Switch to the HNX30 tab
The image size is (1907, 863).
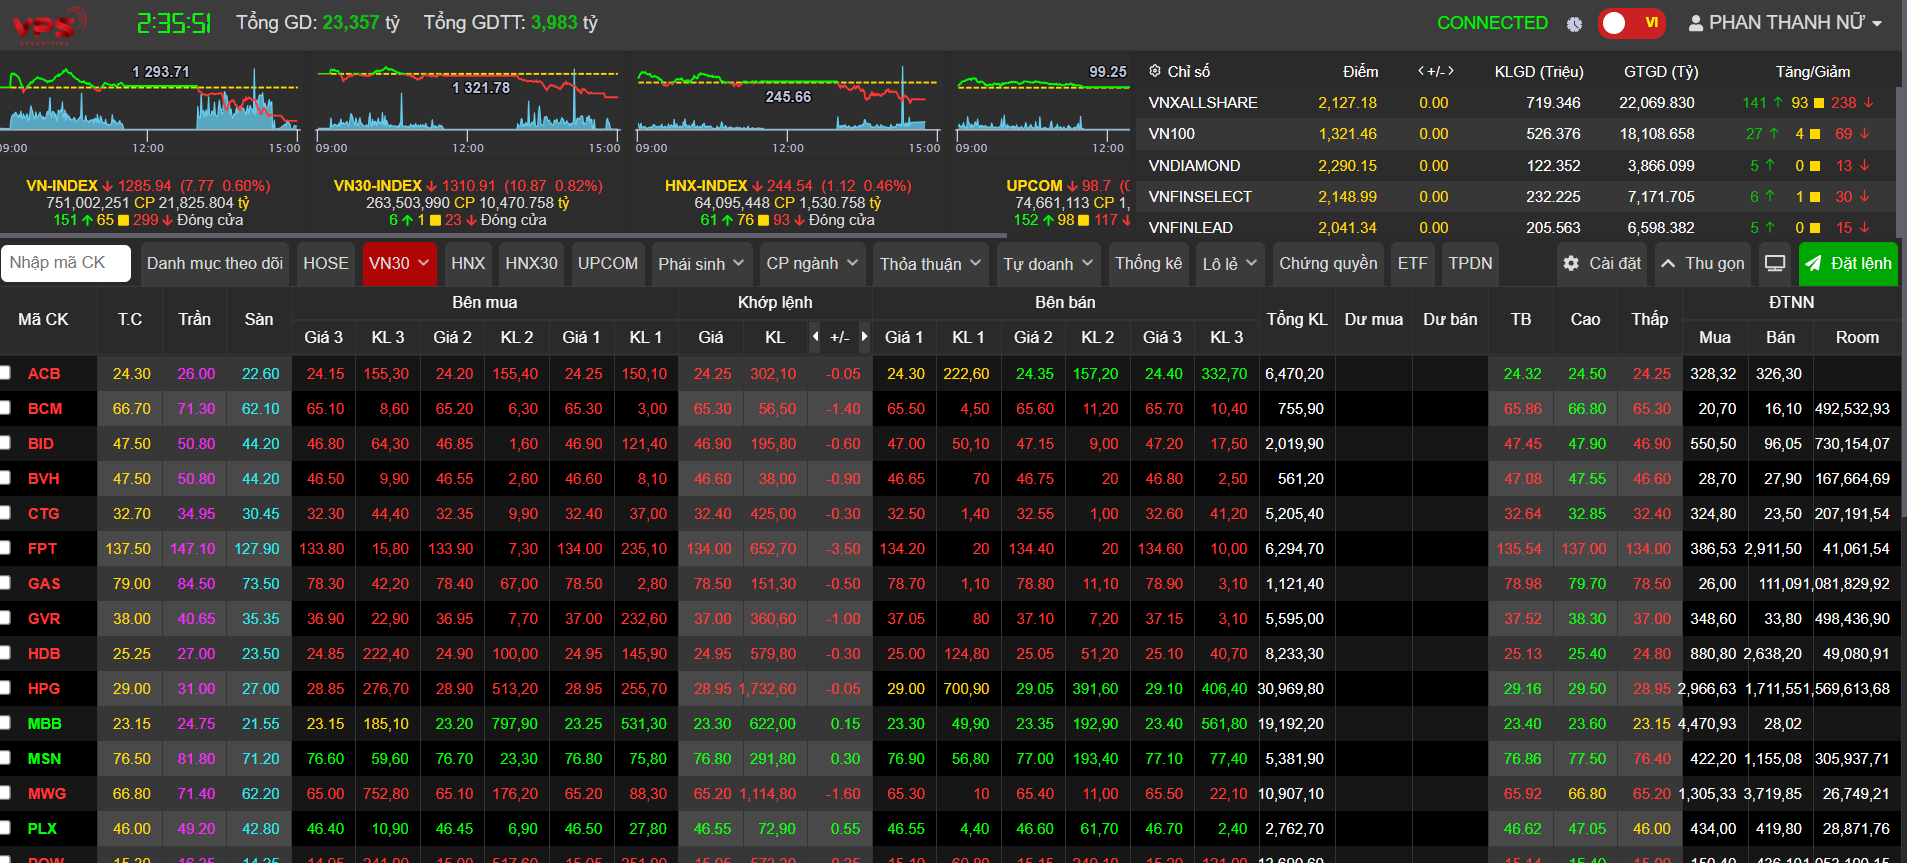click(531, 263)
